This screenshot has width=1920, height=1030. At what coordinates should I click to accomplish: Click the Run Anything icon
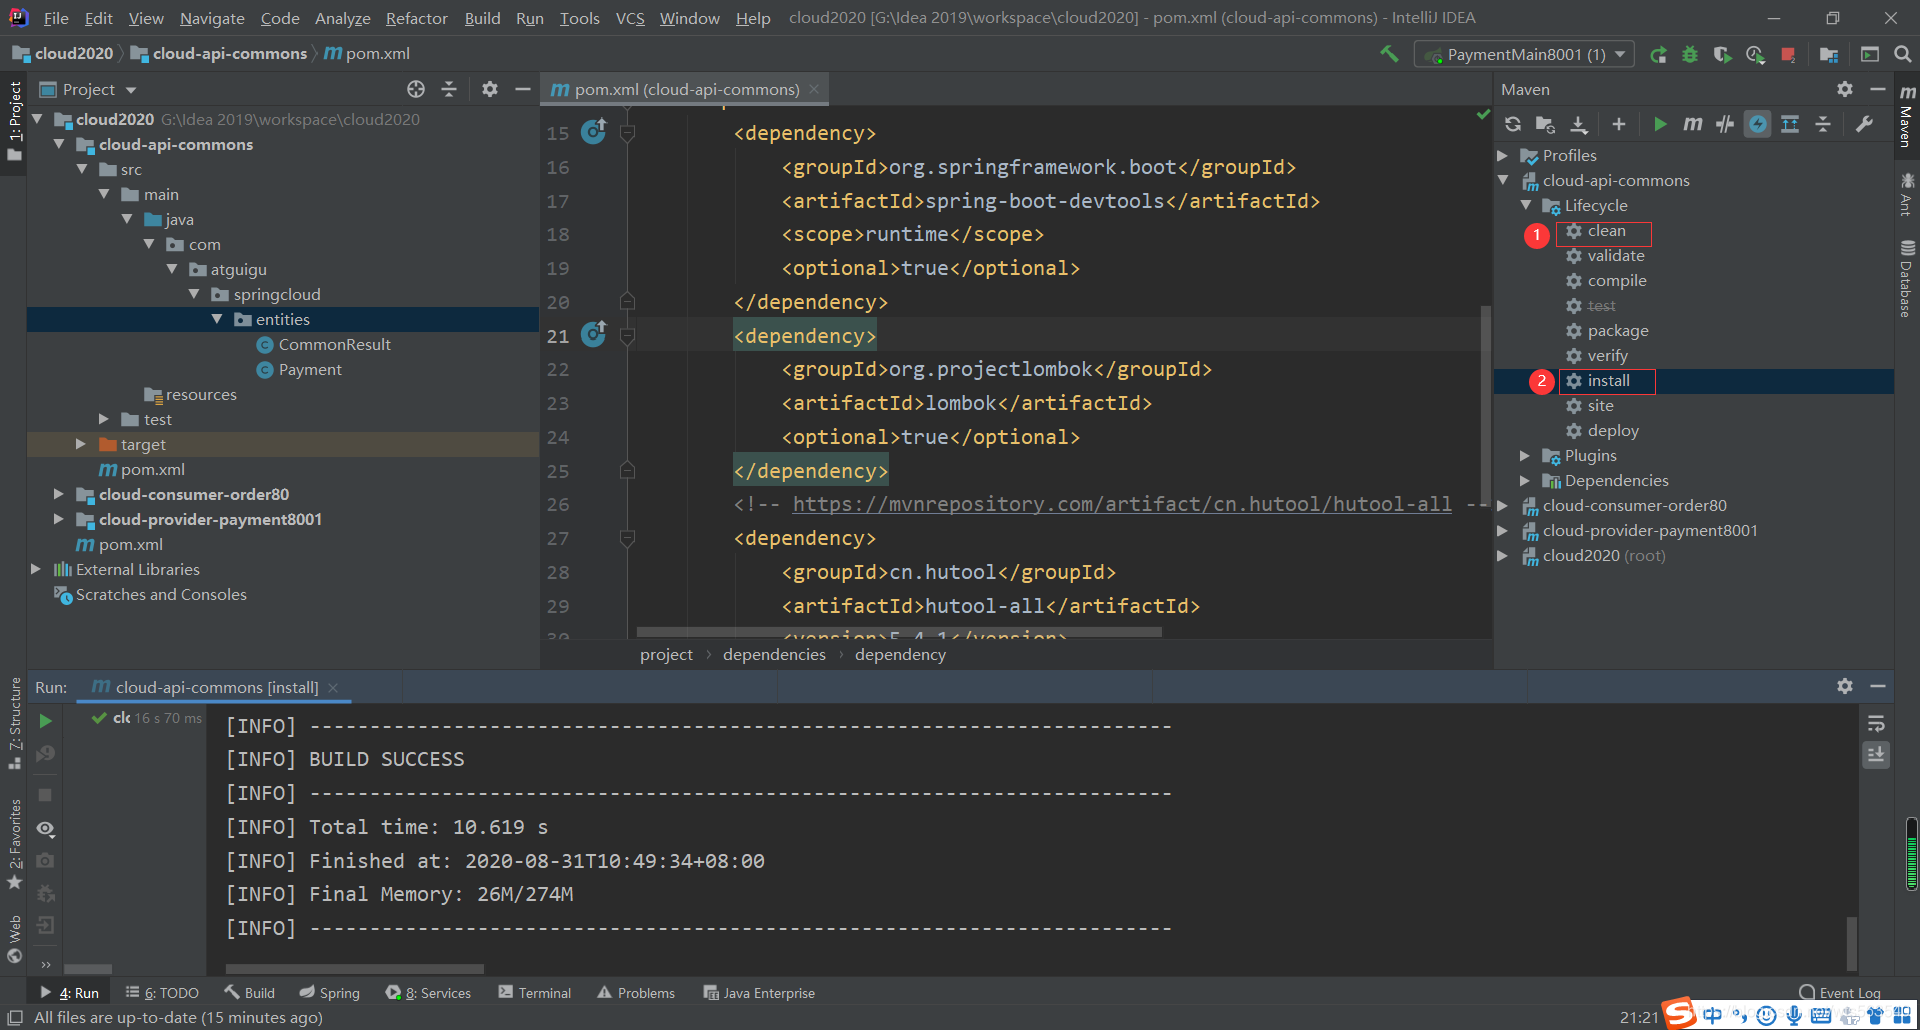1870,54
